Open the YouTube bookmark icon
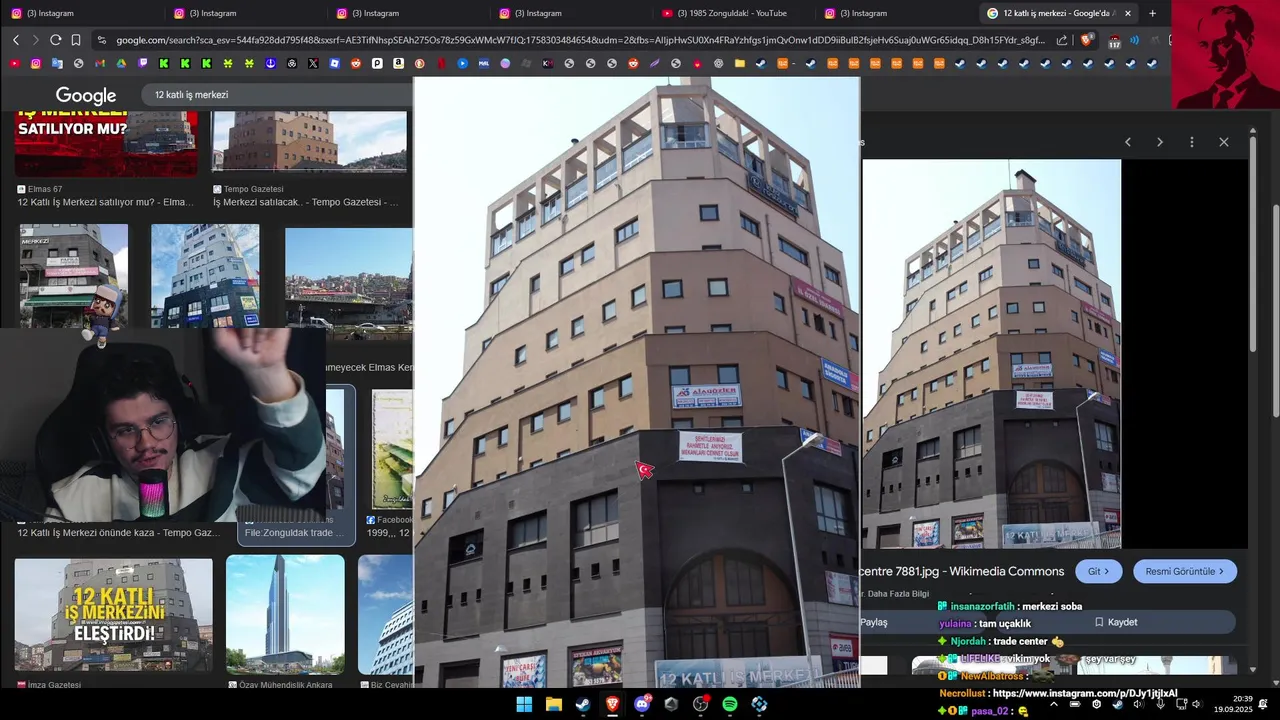The width and height of the screenshot is (1280, 720). (x=14, y=63)
